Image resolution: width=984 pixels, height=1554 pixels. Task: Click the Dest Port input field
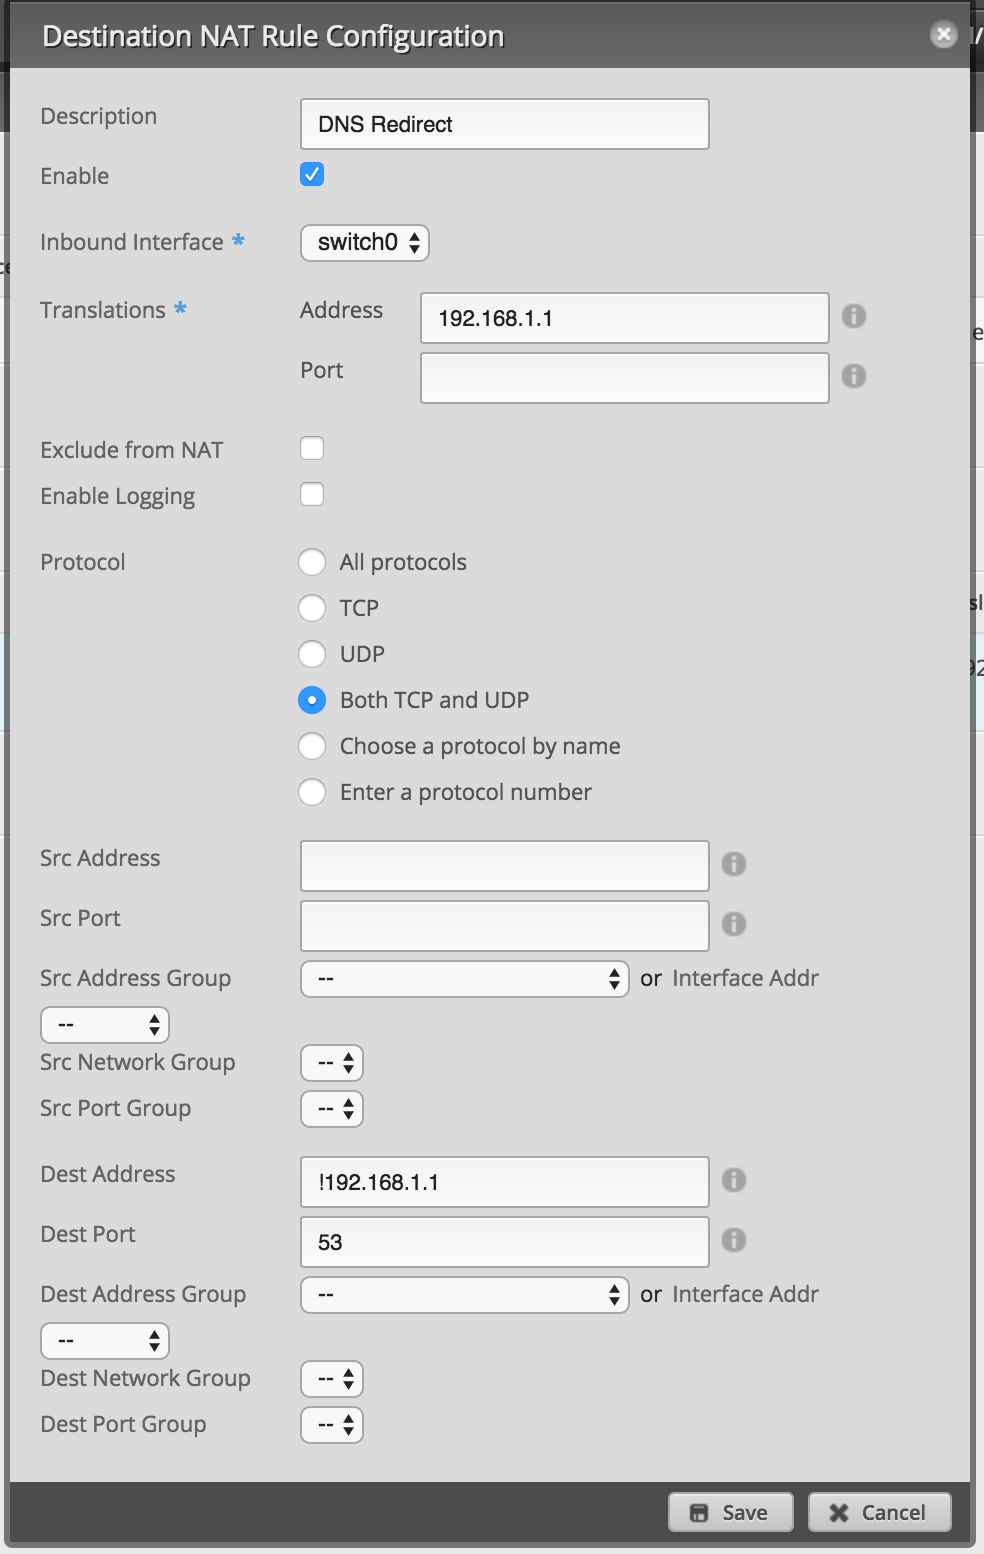pos(505,1242)
